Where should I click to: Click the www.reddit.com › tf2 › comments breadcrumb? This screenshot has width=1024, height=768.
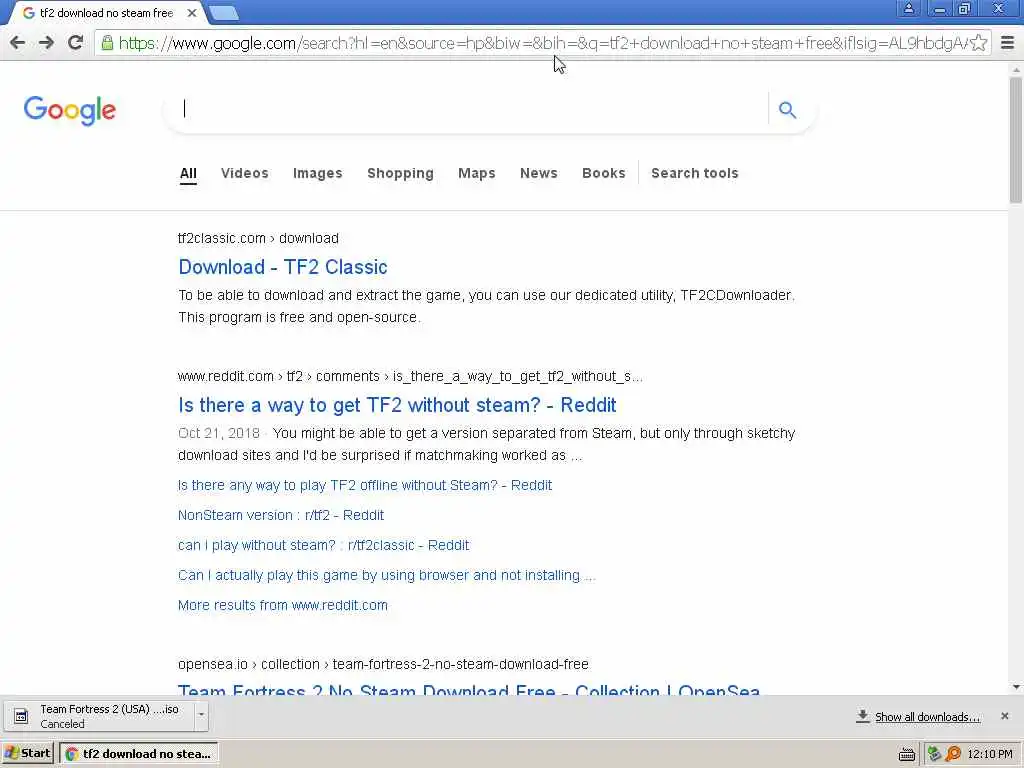pos(410,377)
